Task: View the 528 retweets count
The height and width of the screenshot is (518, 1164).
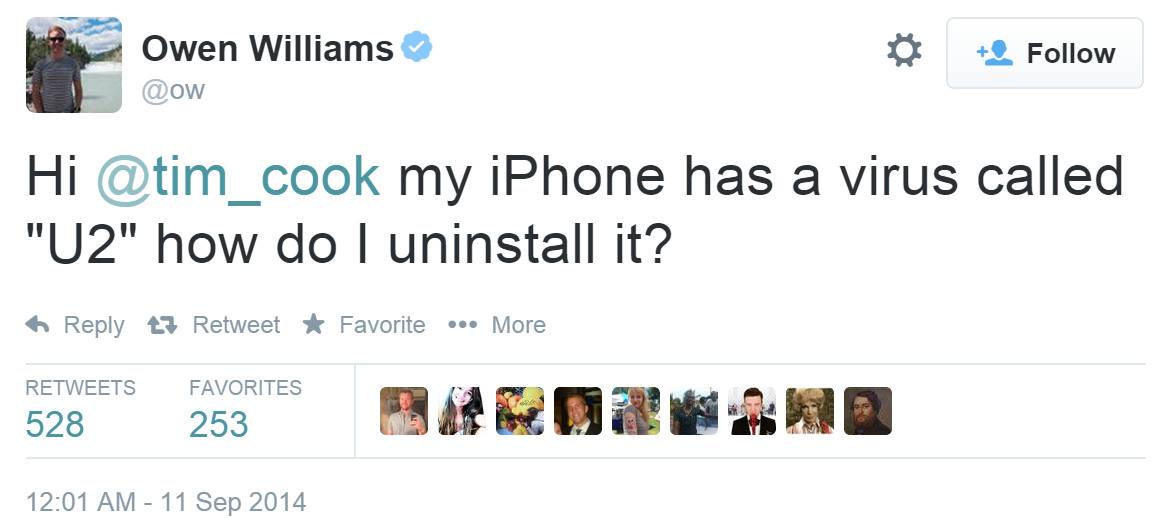Action: pos(55,424)
